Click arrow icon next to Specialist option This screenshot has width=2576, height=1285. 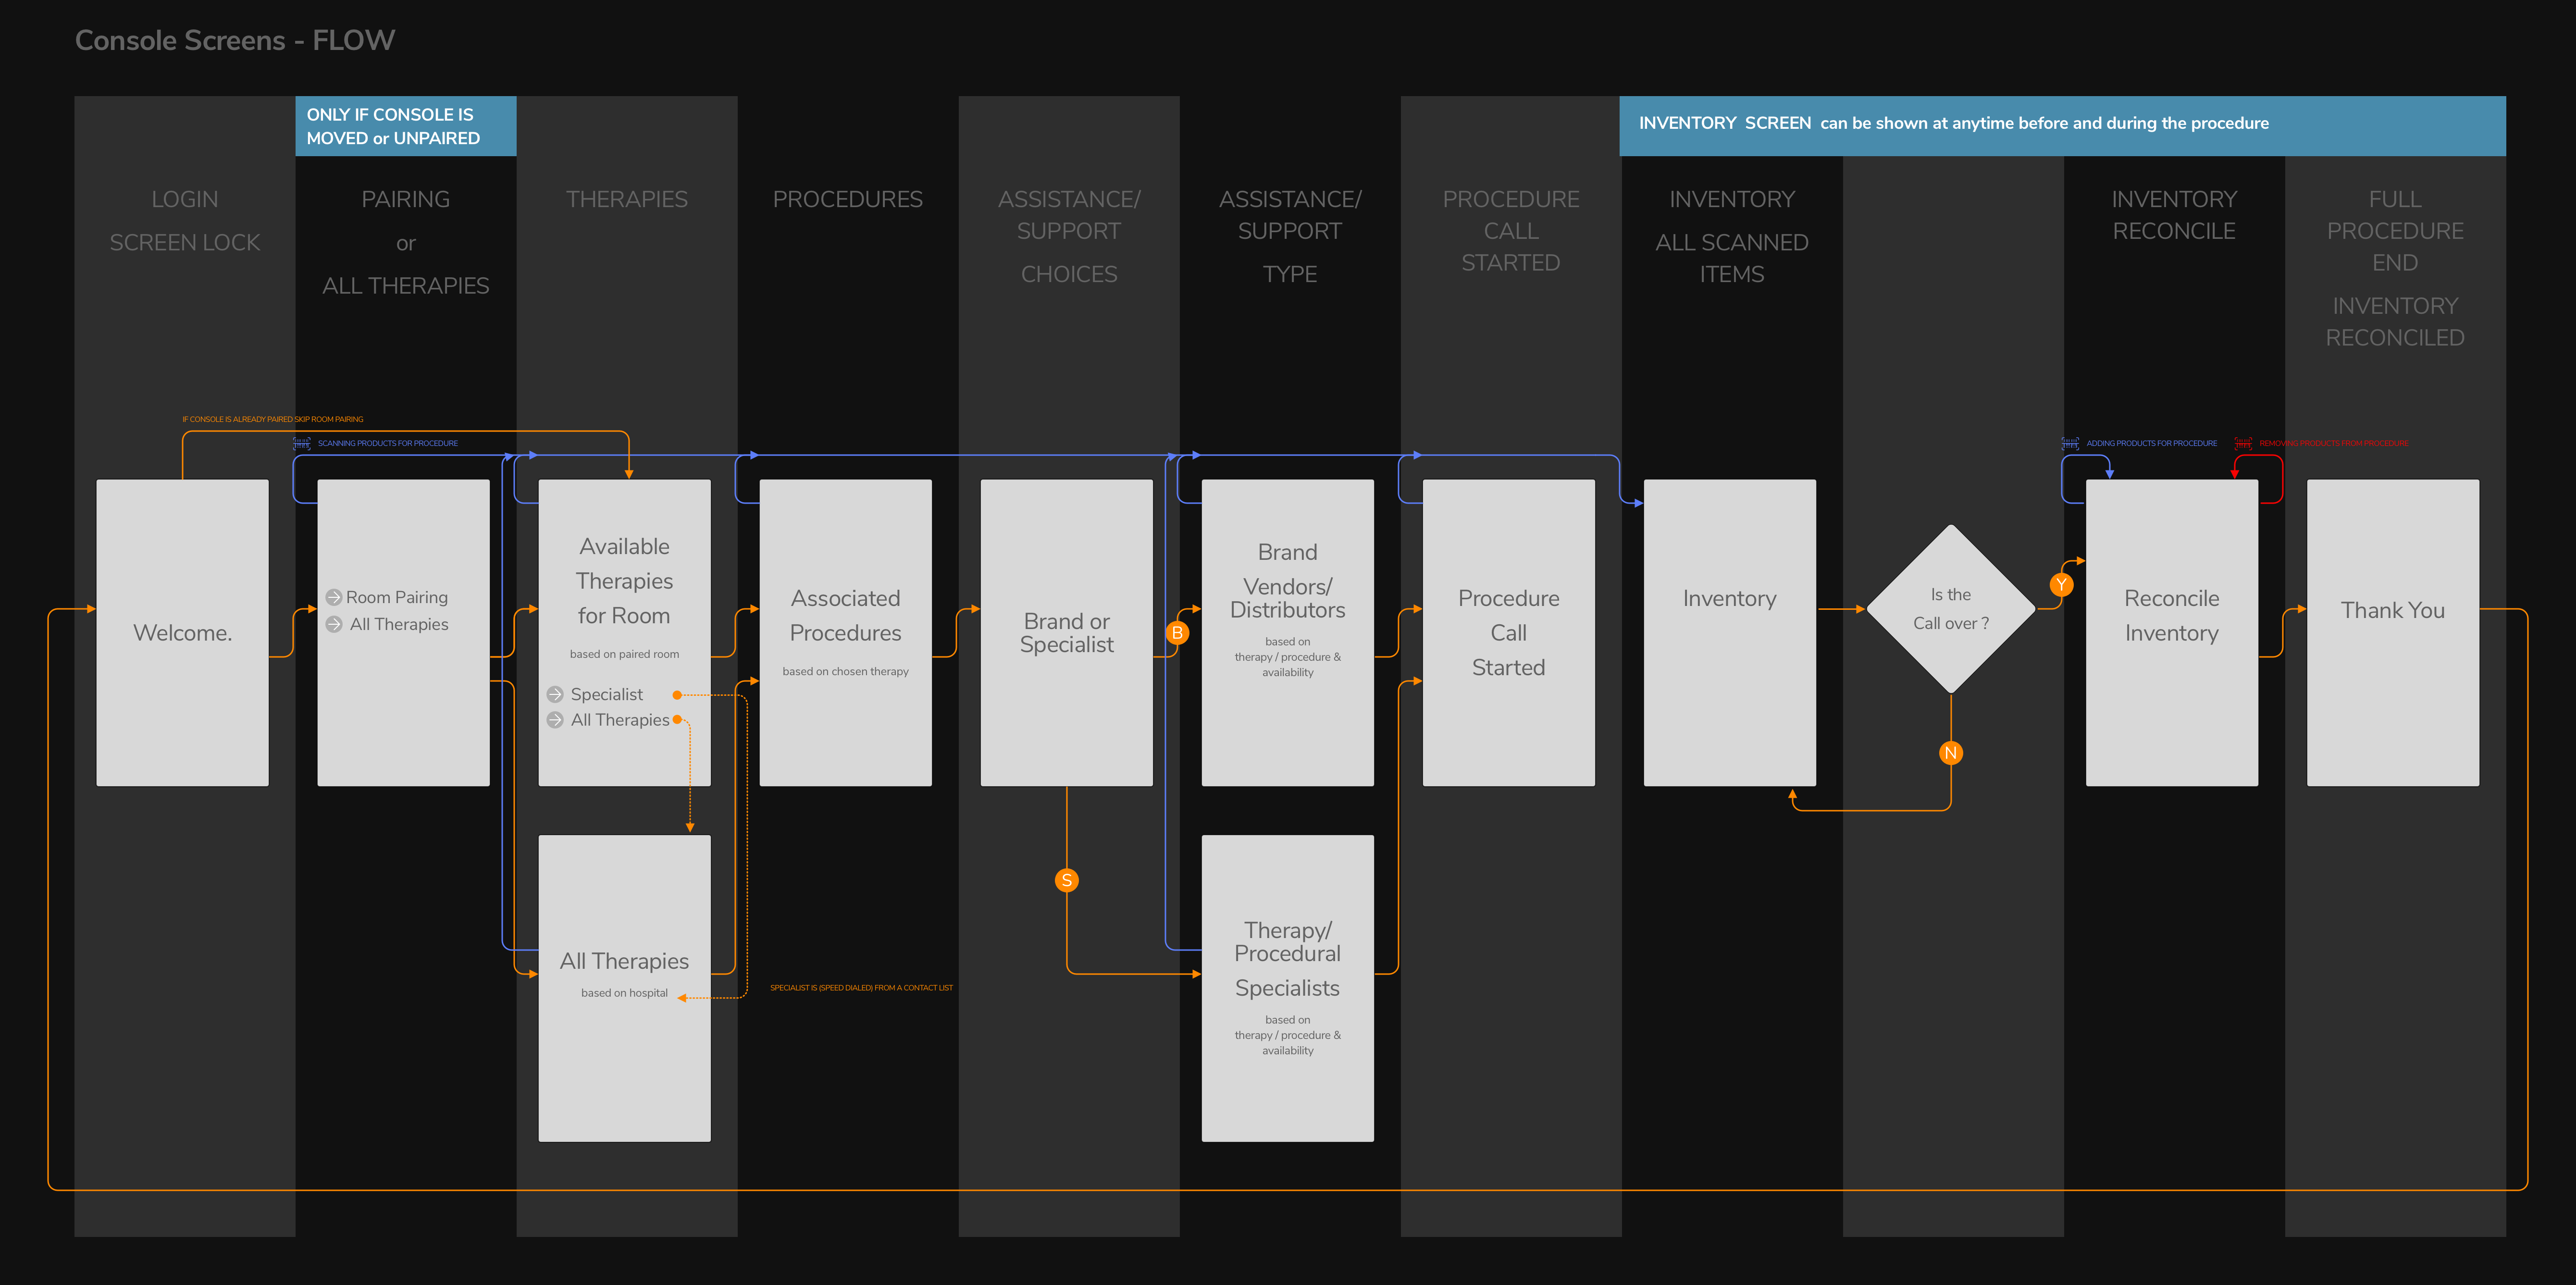pos(555,694)
